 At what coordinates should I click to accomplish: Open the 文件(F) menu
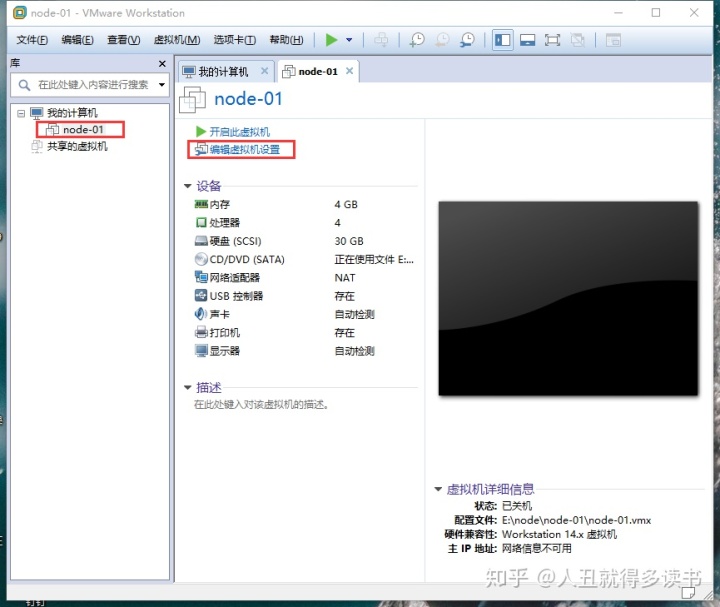click(x=32, y=40)
